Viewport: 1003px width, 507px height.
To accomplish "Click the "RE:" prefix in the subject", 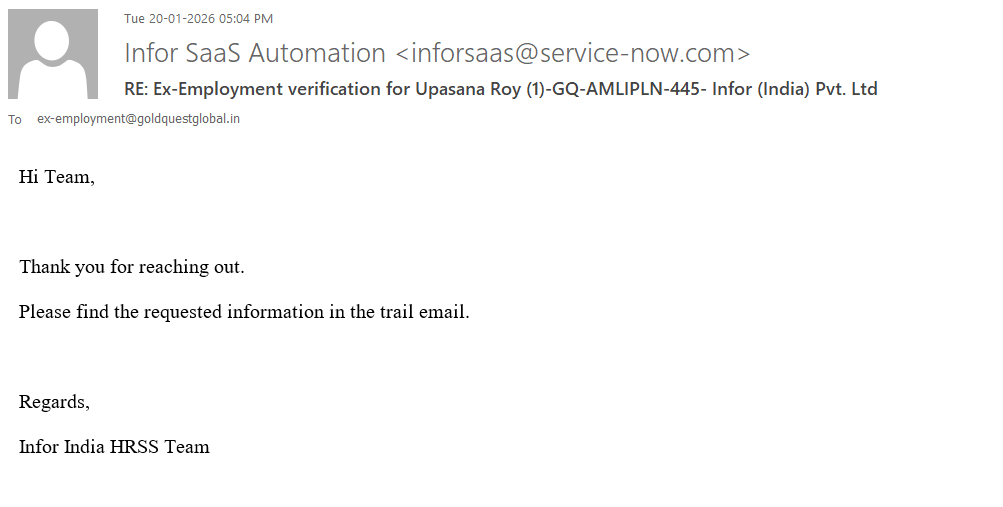I will pyautogui.click(x=136, y=89).
